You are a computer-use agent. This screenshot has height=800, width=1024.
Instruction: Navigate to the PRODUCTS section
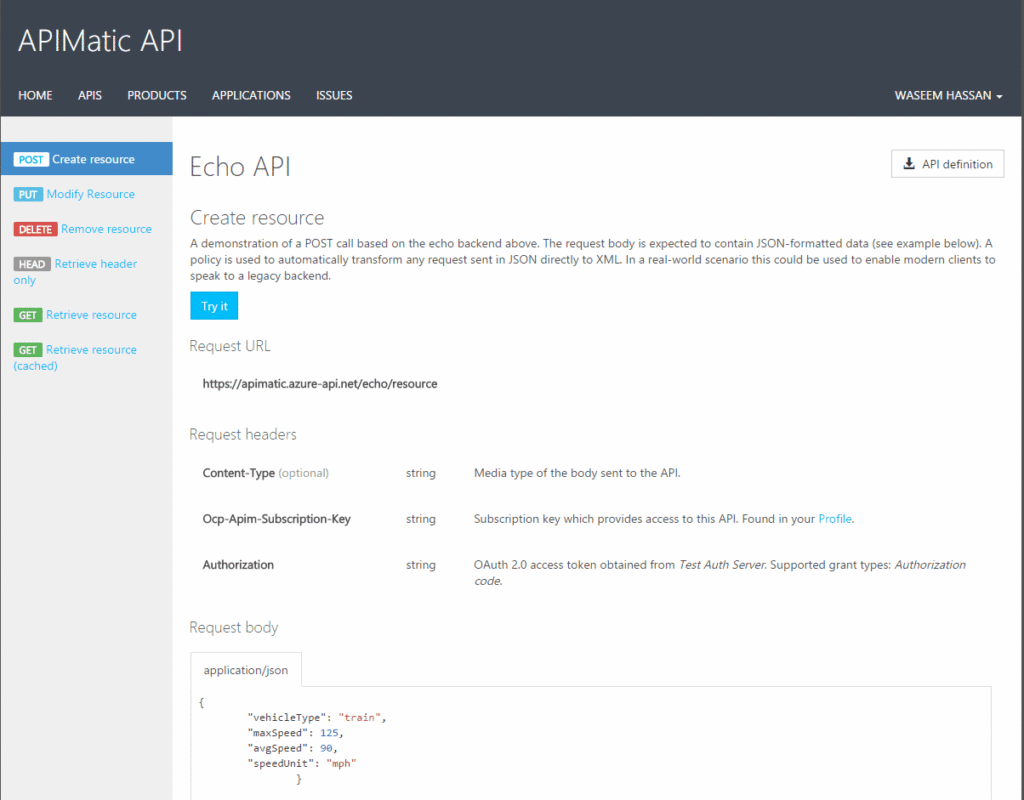coord(156,95)
